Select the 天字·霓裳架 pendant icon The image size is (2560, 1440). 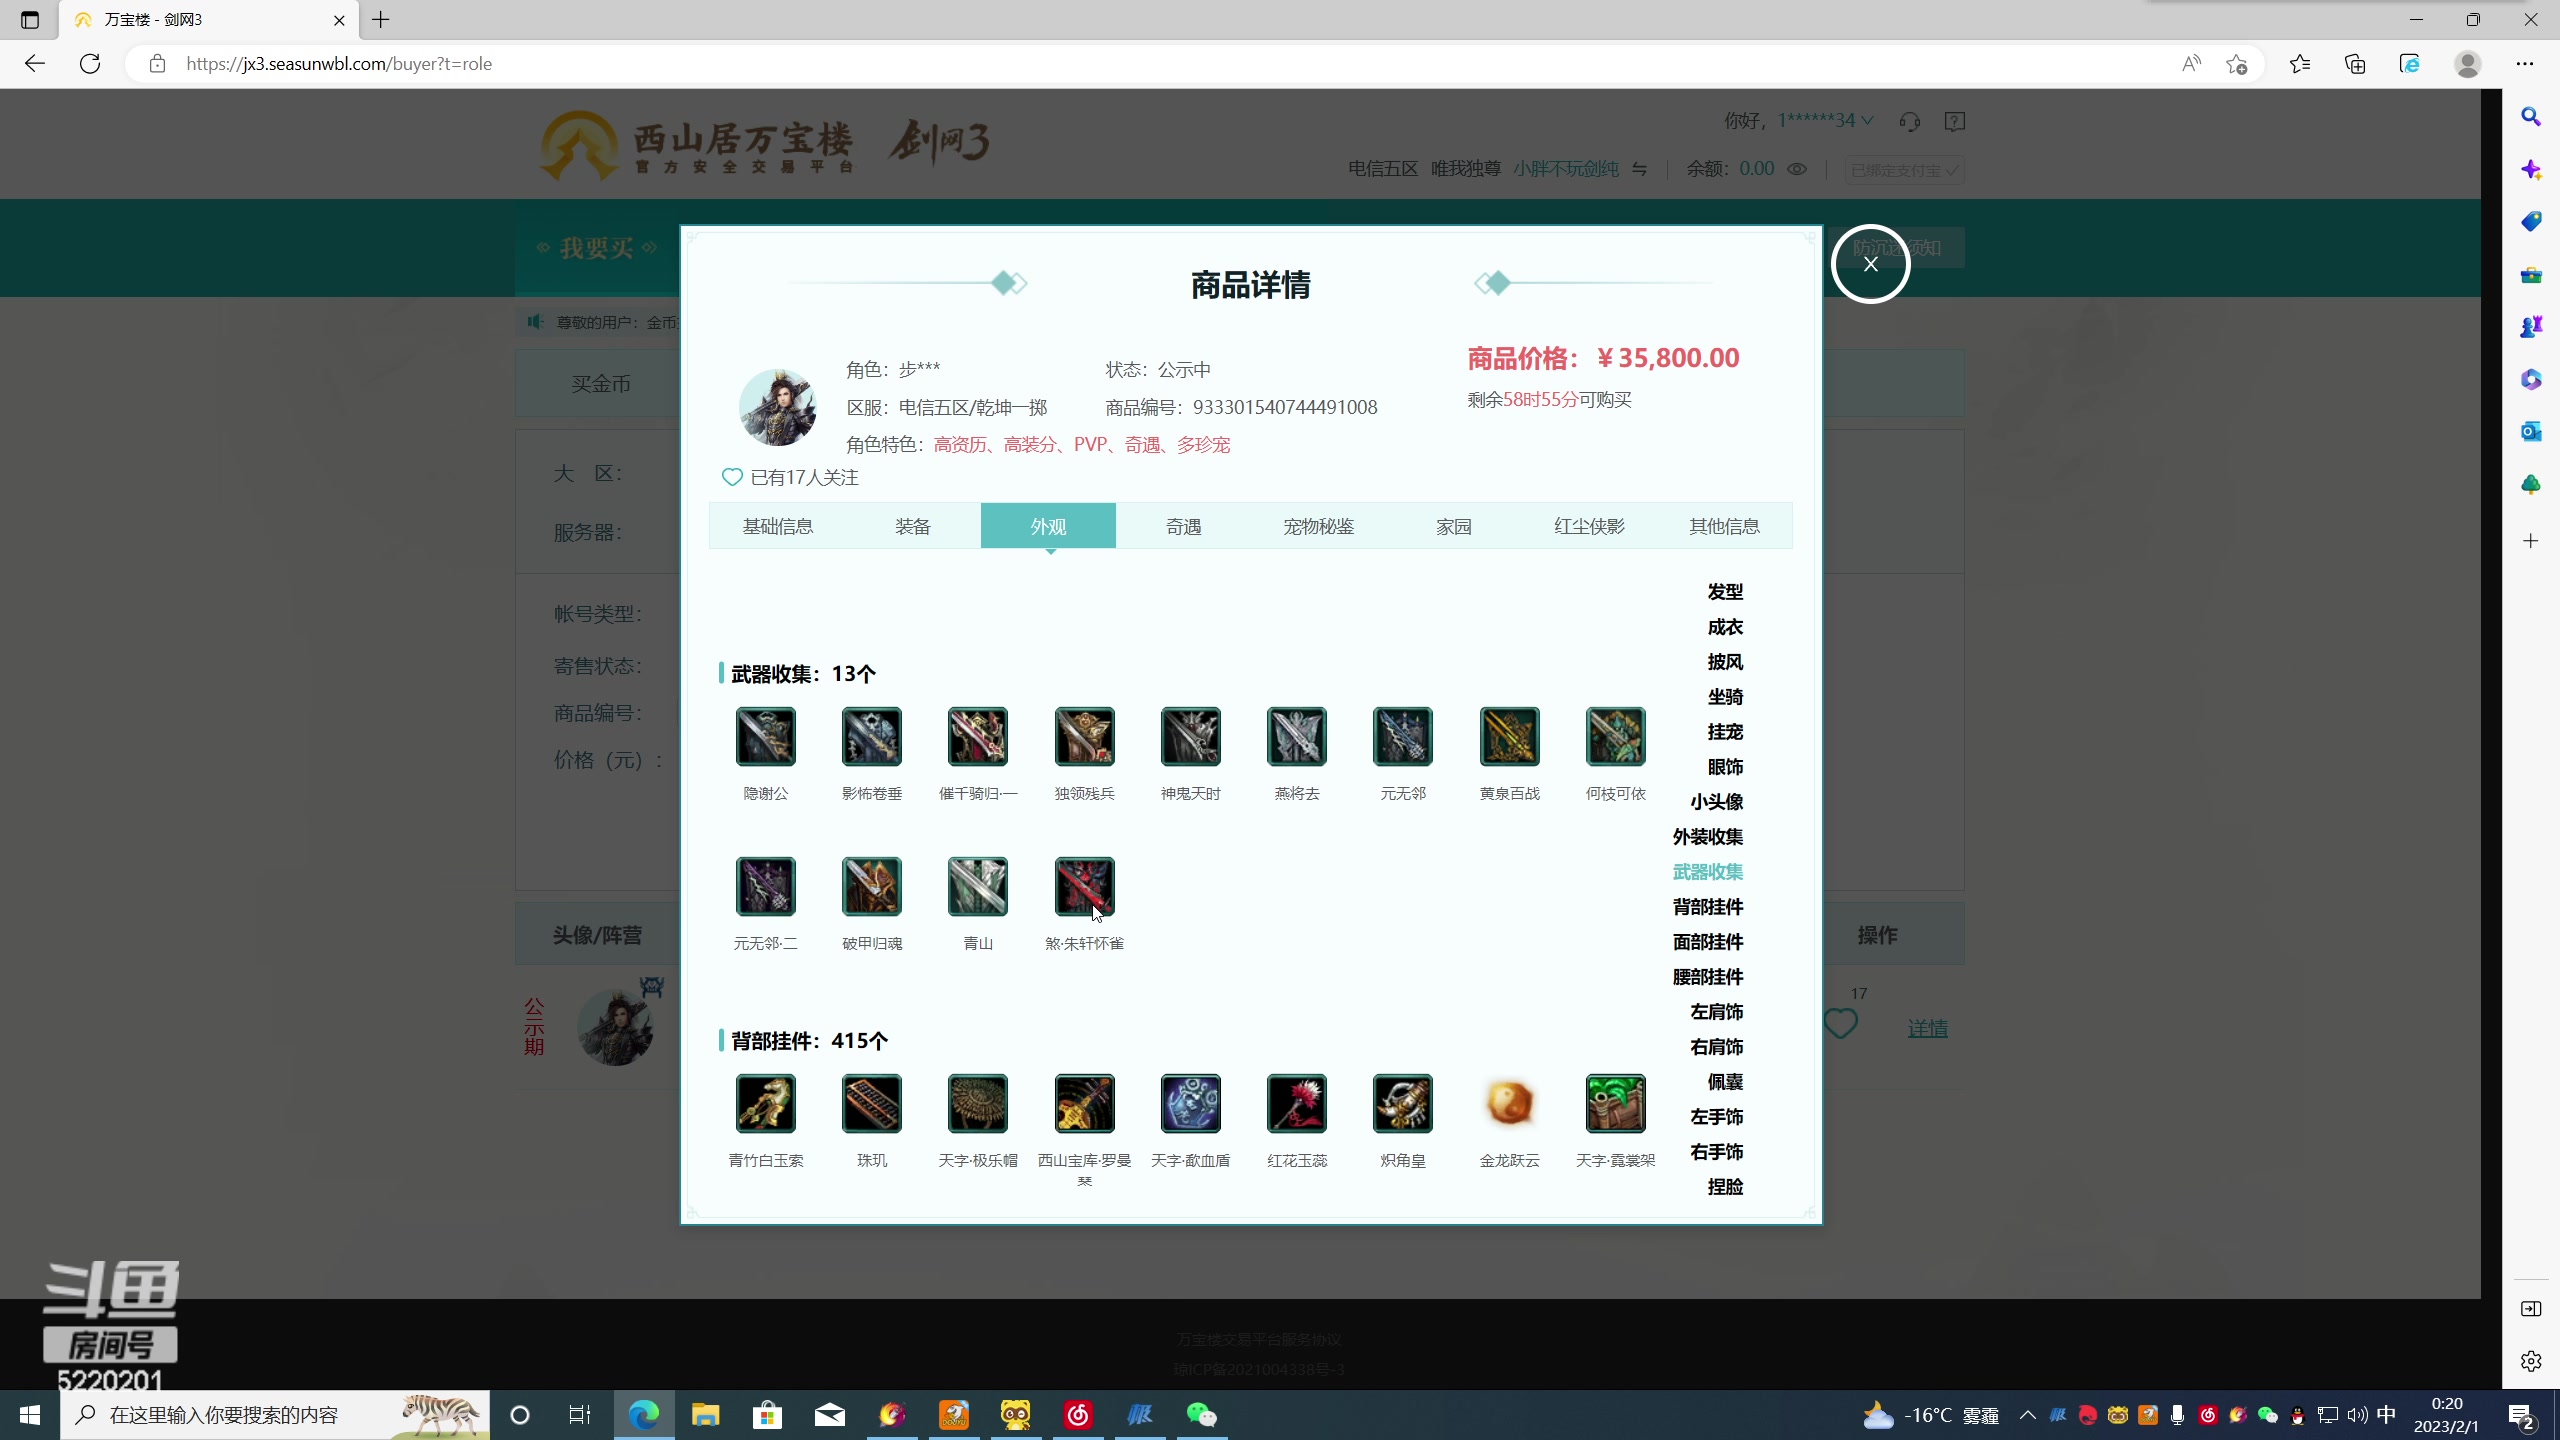tap(1615, 1103)
